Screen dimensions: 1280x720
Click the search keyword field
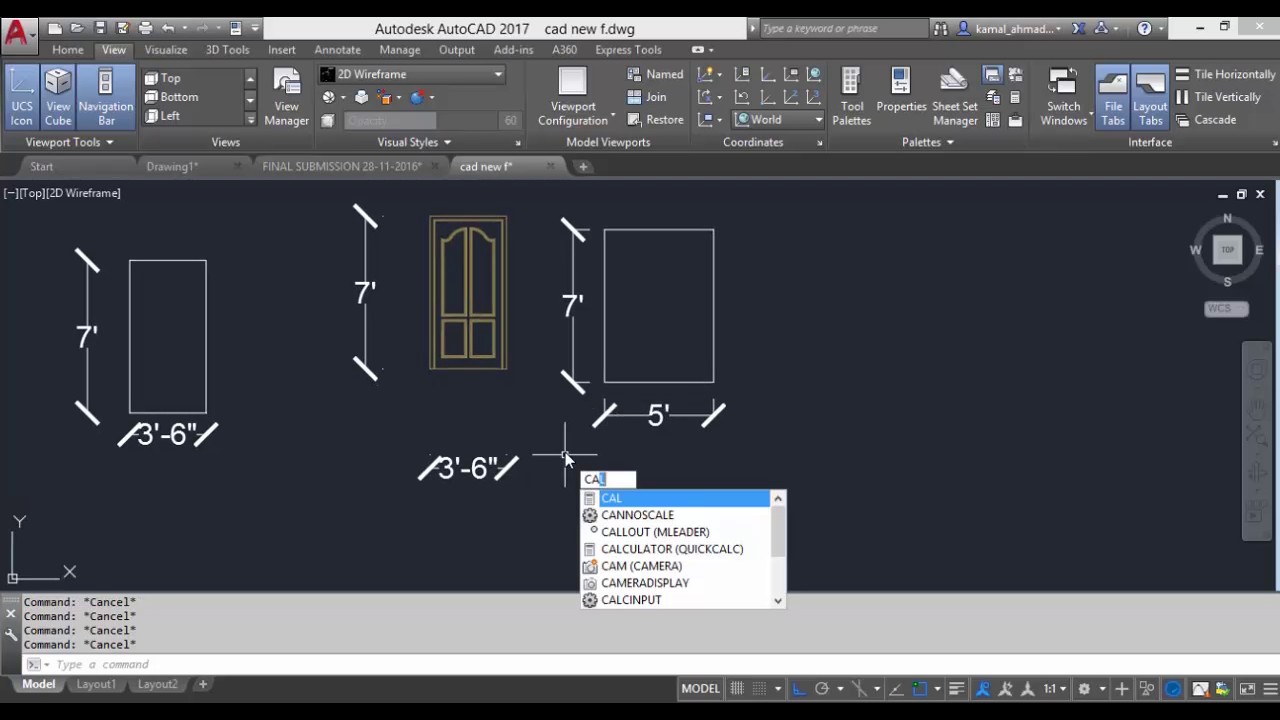[x=843, y=28]
